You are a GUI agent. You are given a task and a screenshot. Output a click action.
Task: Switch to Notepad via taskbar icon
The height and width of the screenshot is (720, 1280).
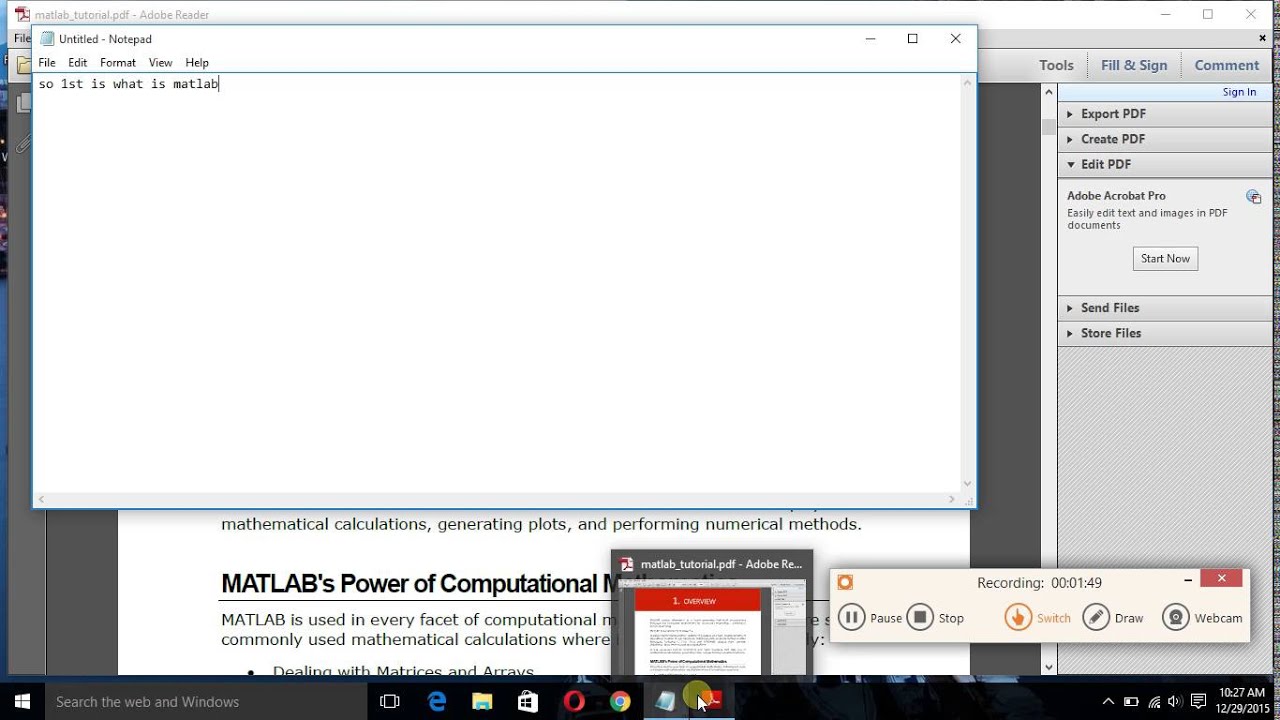(666, 702)
